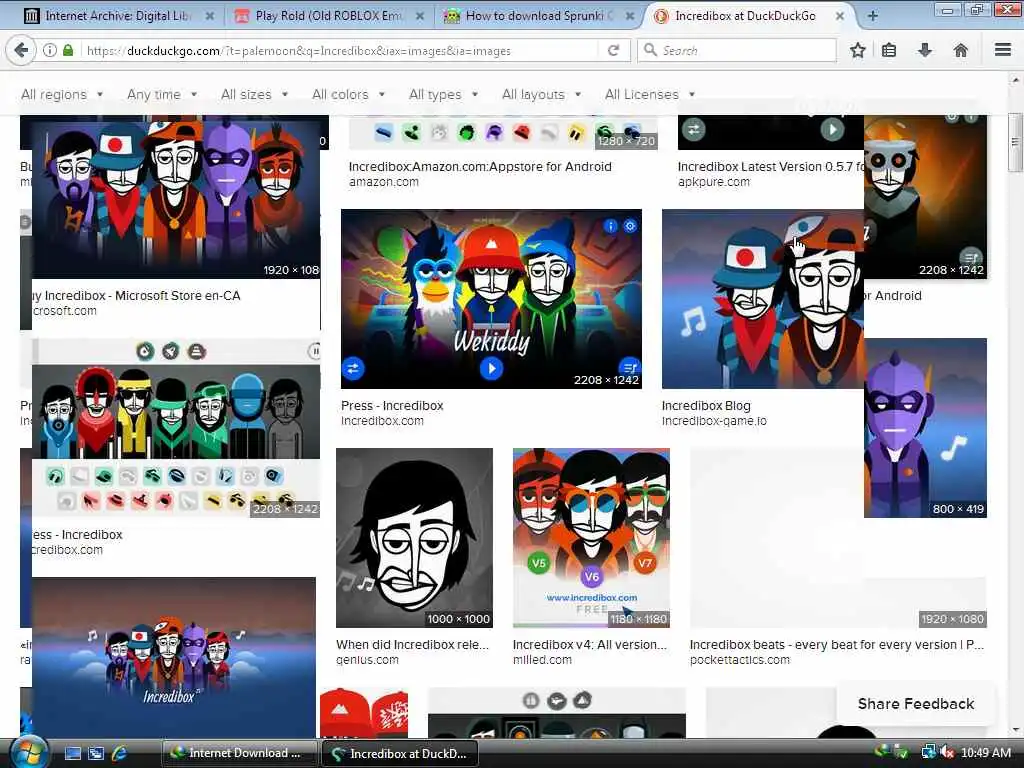This screenshot has width=1024, height=768.
Task: Reload the page with refresh icon
Action: coord(613,50)
